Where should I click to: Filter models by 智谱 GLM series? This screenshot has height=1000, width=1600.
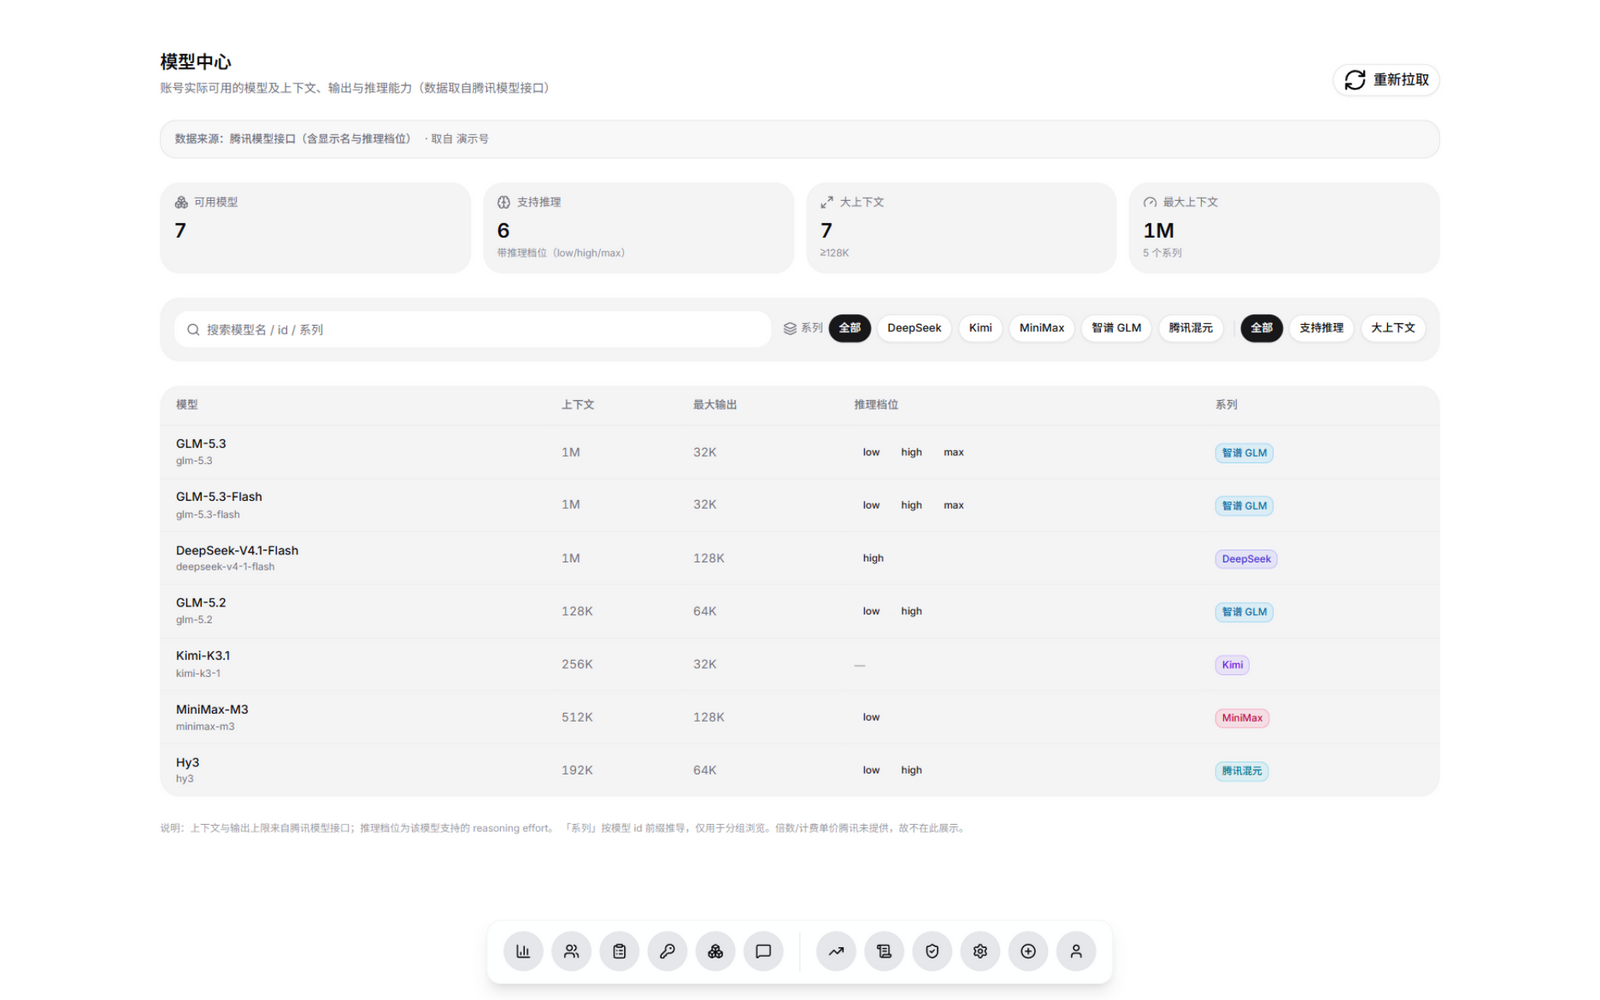[x=1116, y=328]
